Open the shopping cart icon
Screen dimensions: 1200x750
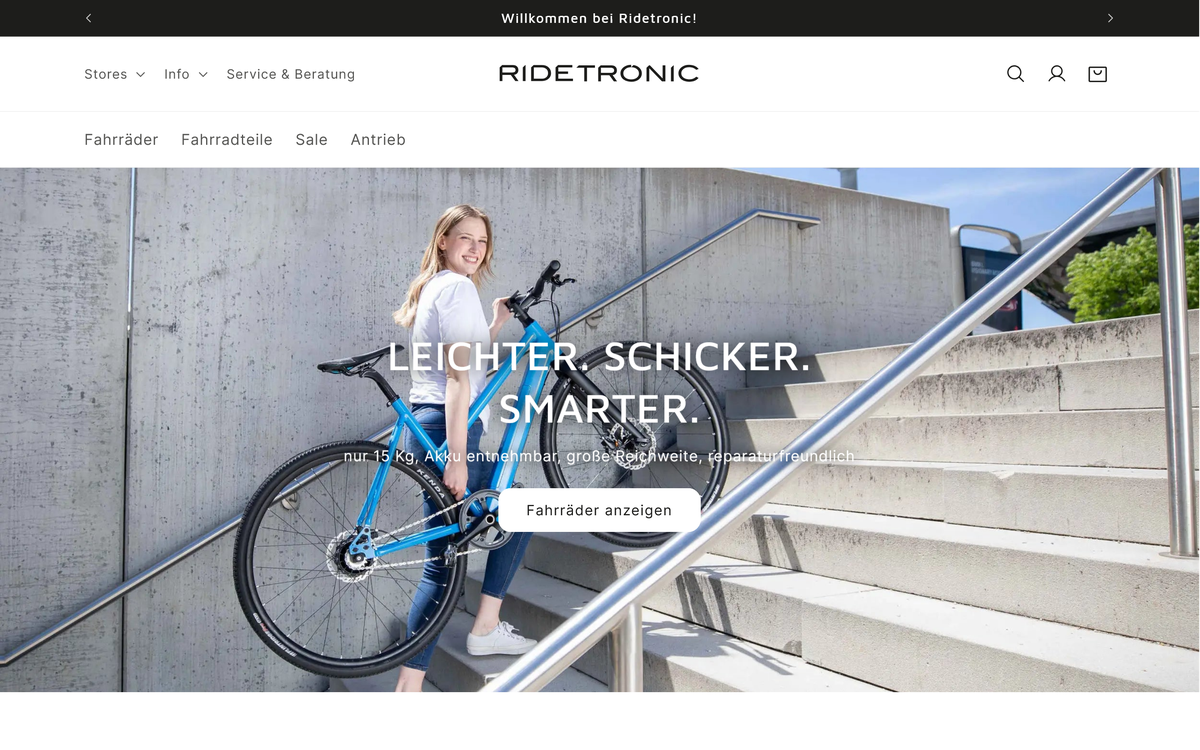click(1097, 74)
